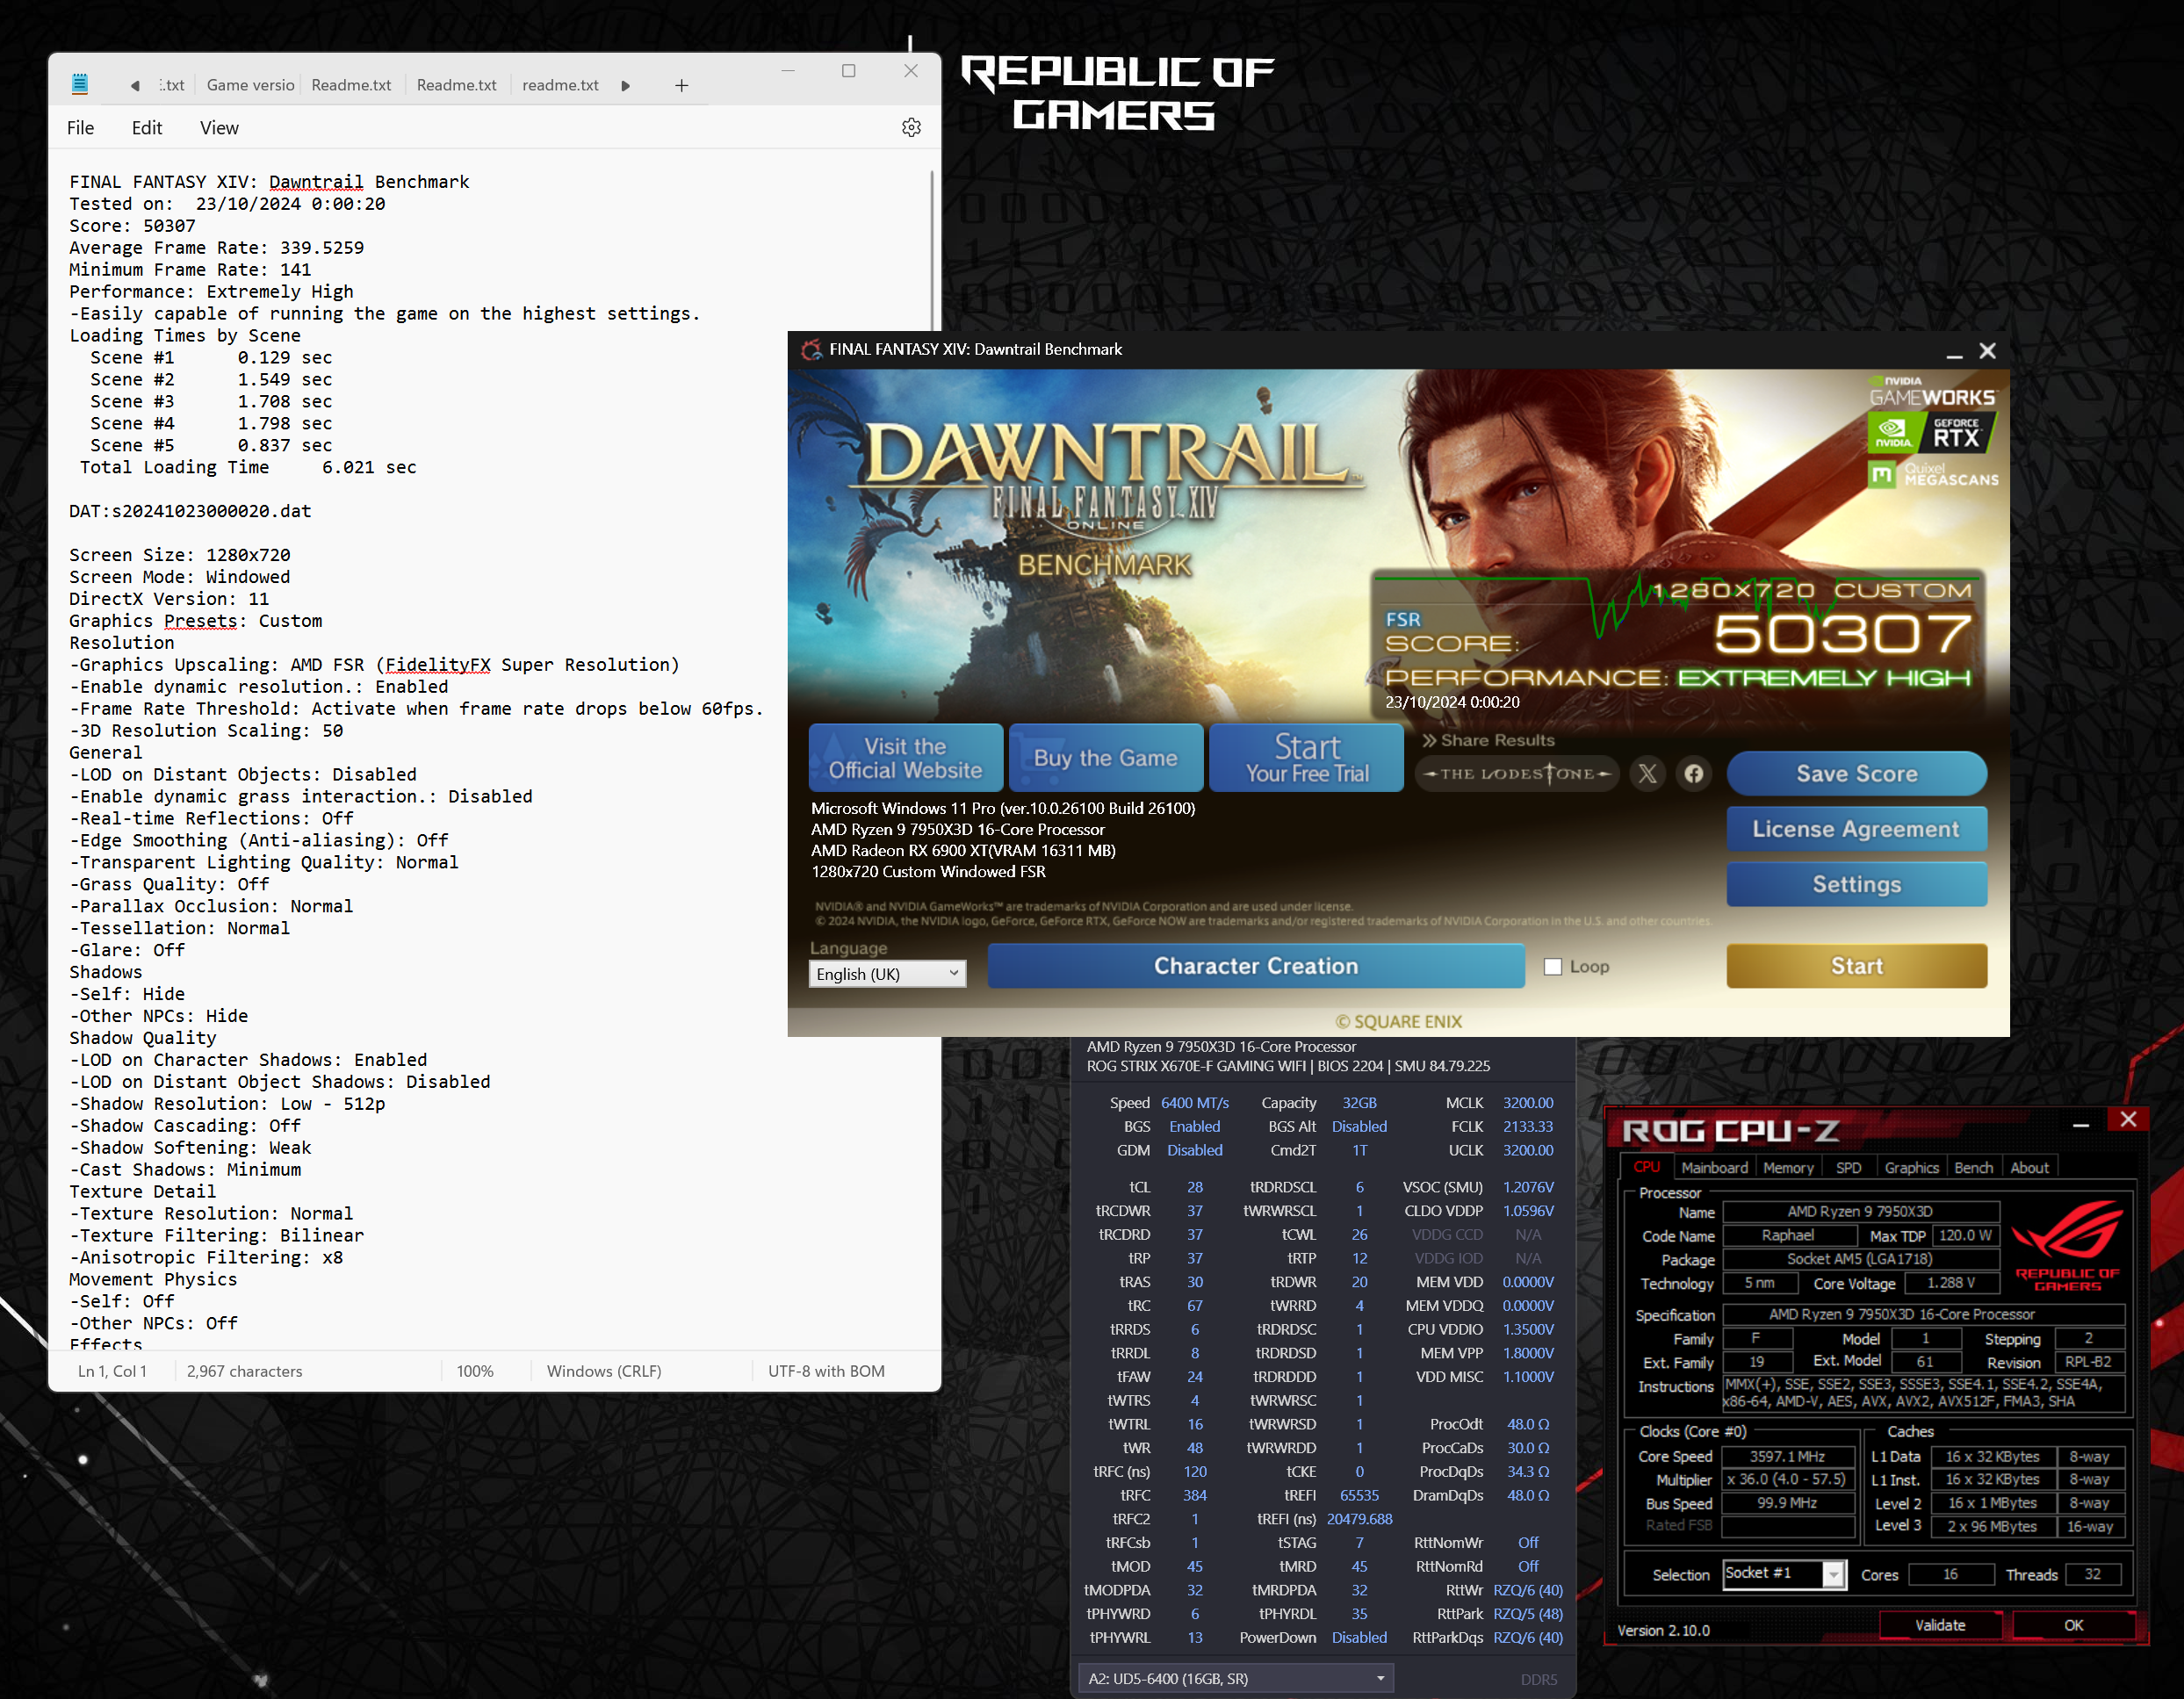Open the Edit menu in Notepad
The width and height of the screenshot is (2184, 1699).
pos(147,128)
